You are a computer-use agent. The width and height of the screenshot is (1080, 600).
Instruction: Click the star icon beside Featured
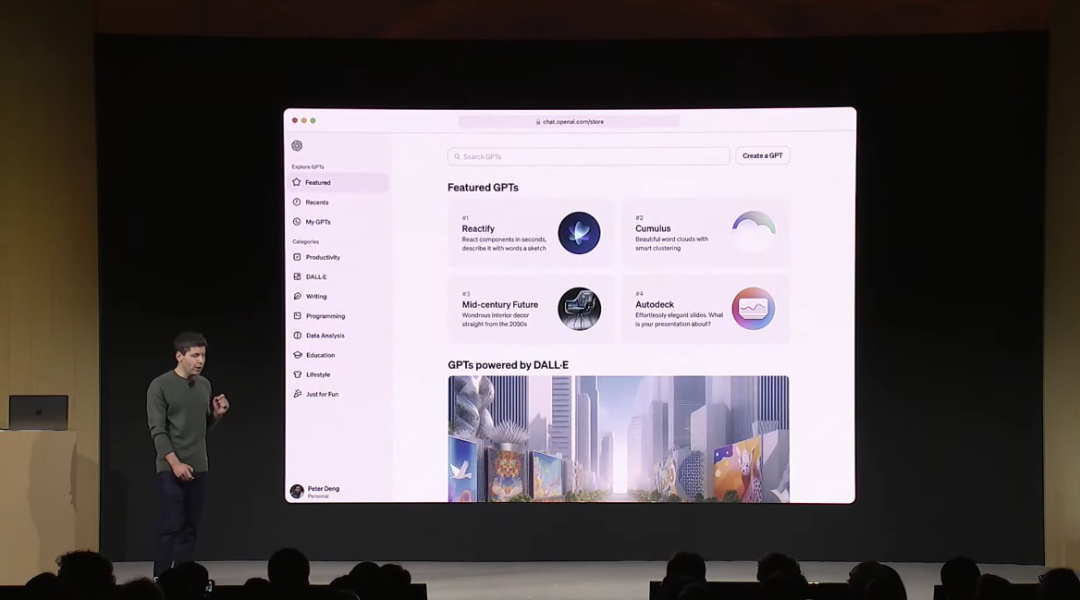pos(297,183)
